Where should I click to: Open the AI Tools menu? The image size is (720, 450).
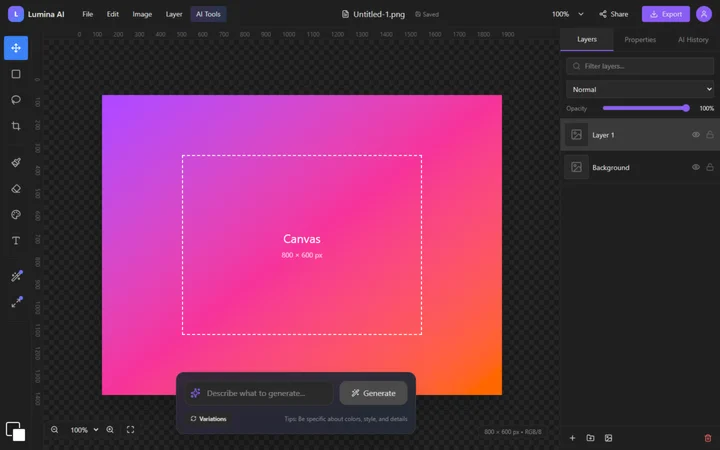pyautogui.click(x=208, y=14)
